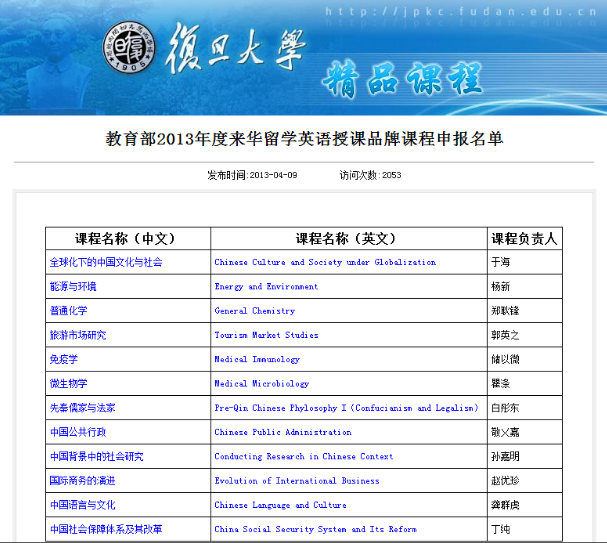Open the Energy and Environment link

click(x=266, y=286)
